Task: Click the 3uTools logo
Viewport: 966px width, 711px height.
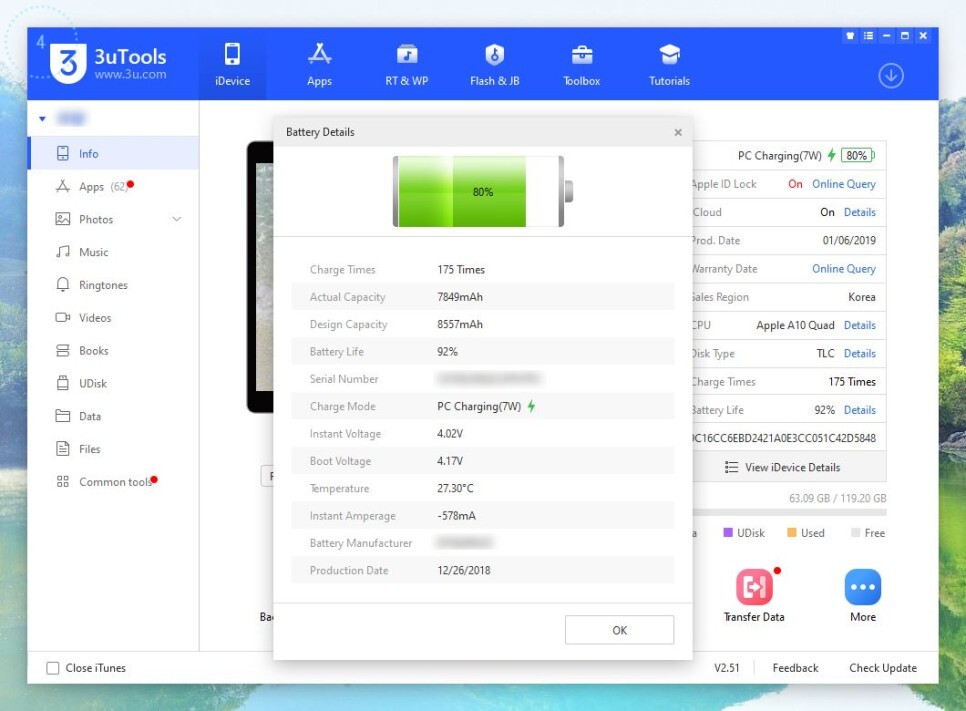Action: pos(108,63)
